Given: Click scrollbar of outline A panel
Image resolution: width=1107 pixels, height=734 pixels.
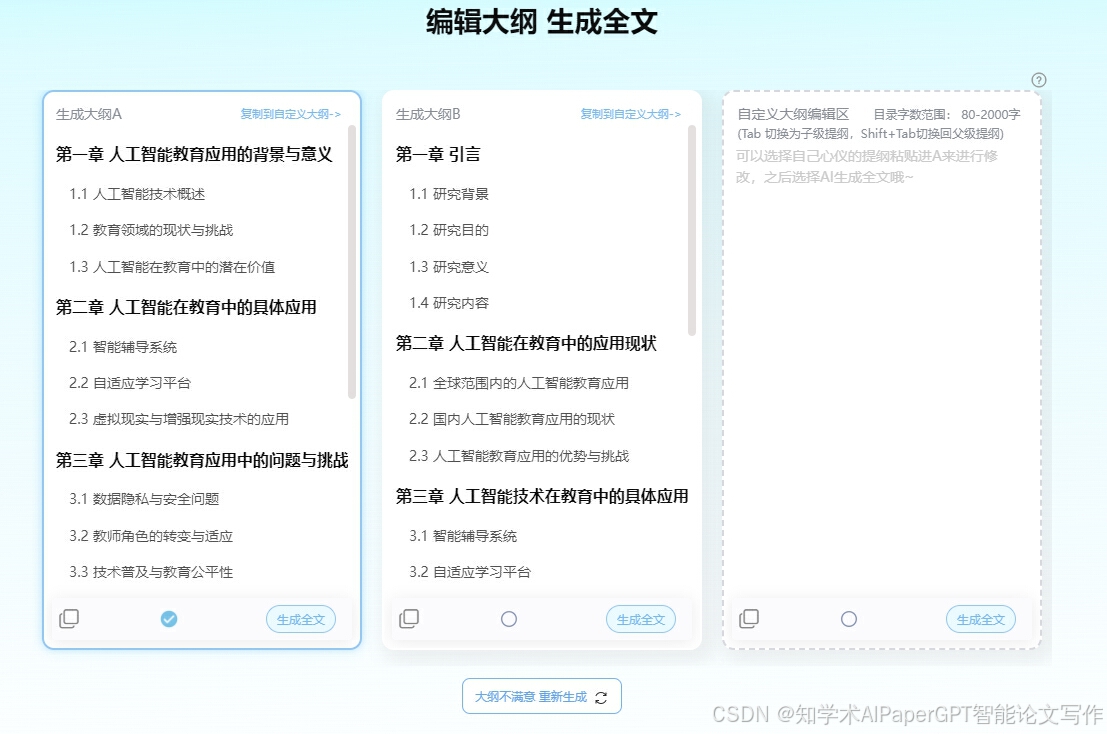Looking at the screenshot, I should pos(352,262).
